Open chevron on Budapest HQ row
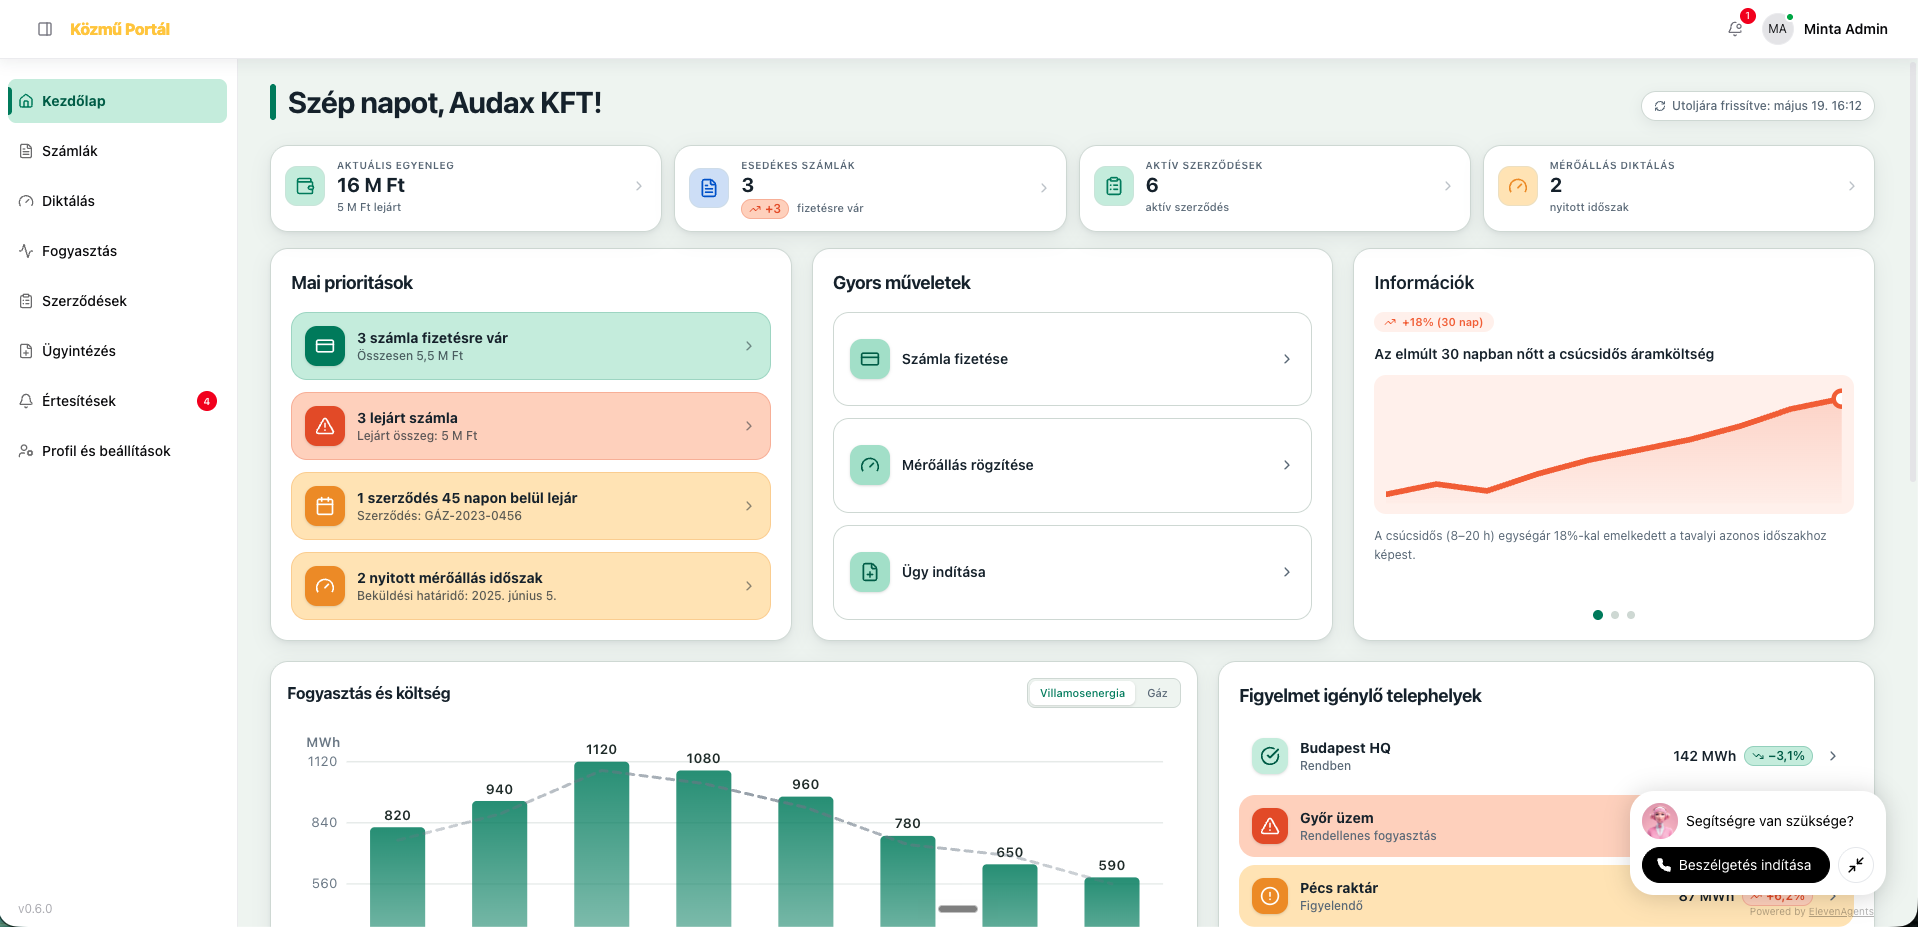This screenshot has width=1918, height=927. [1833, 756]
